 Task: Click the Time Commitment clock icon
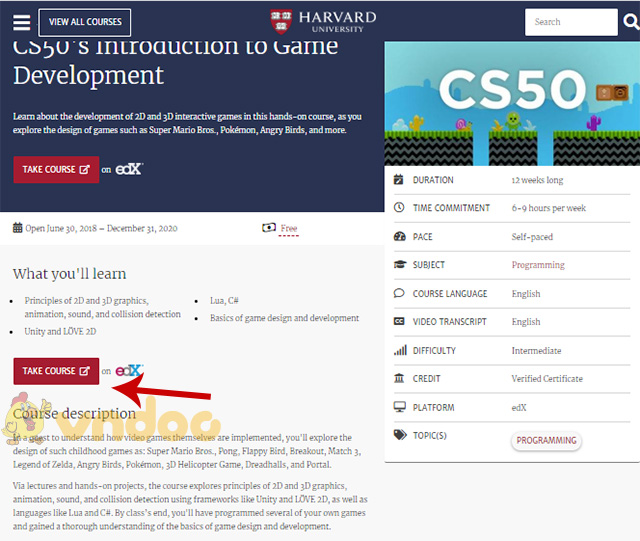[400, 208]
